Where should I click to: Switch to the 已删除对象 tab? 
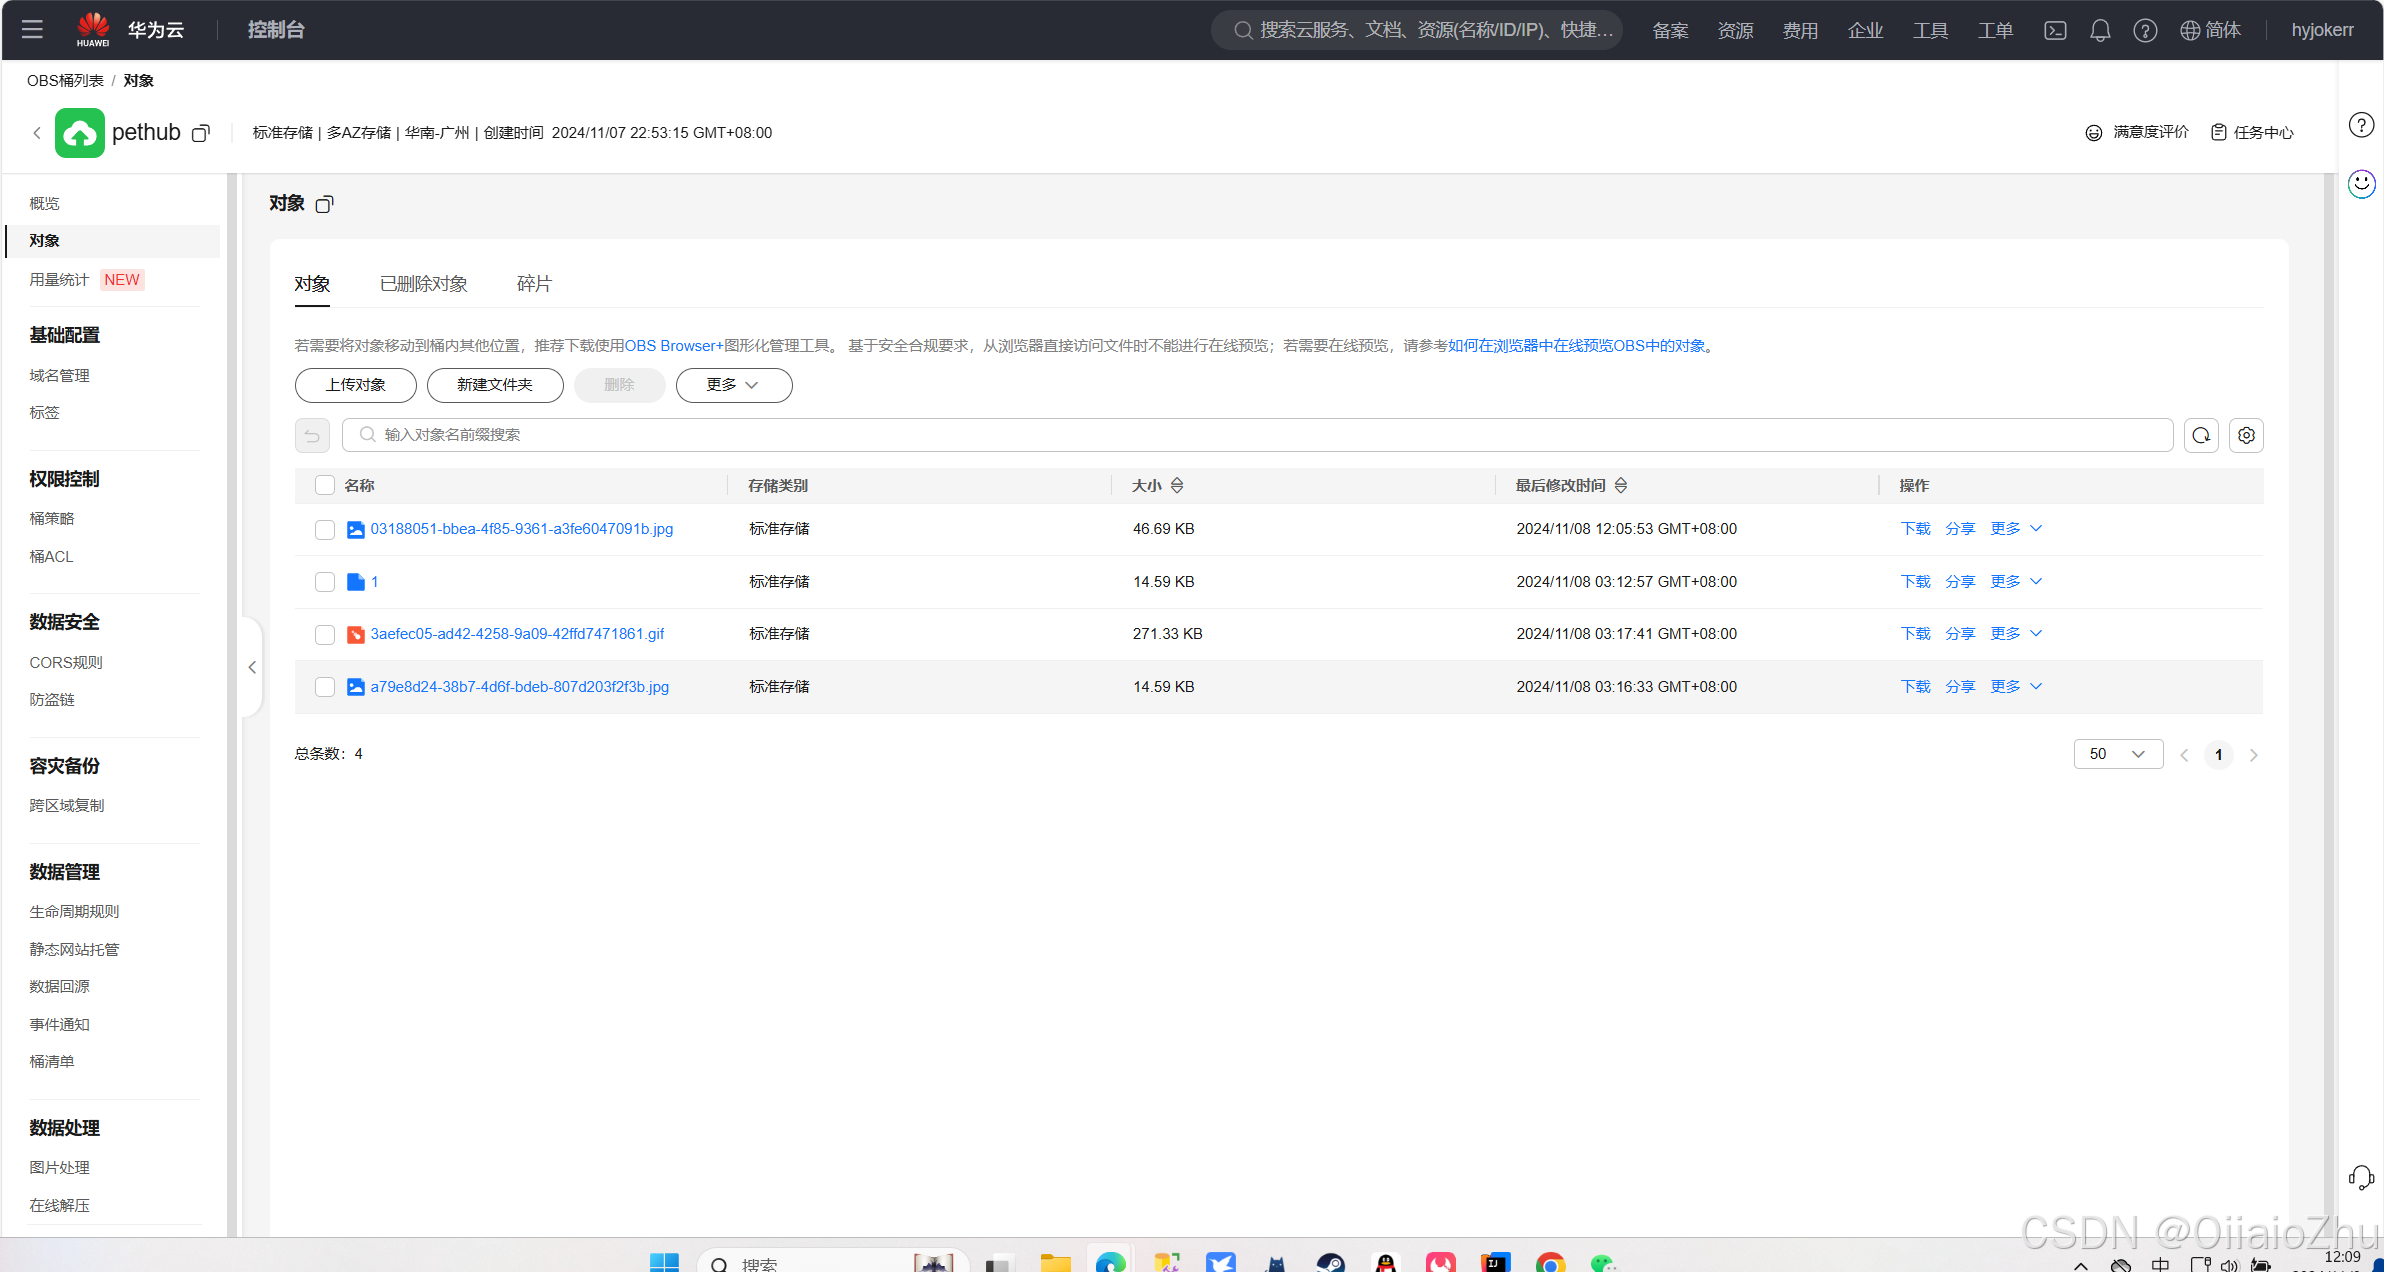423,284
